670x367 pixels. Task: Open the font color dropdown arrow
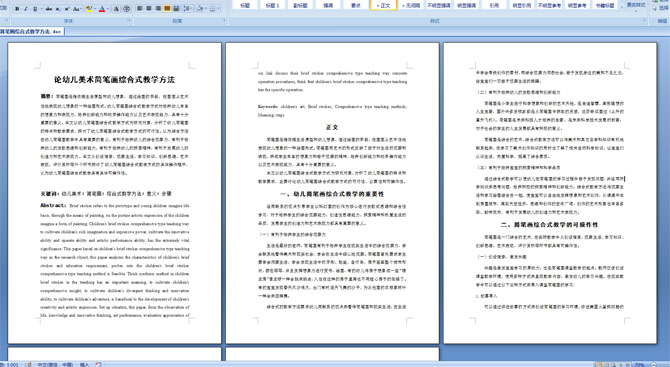pos(108,9)
